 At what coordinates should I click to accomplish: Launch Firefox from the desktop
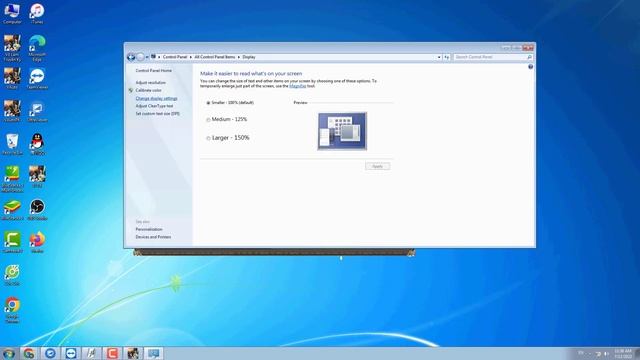point(37,242)
